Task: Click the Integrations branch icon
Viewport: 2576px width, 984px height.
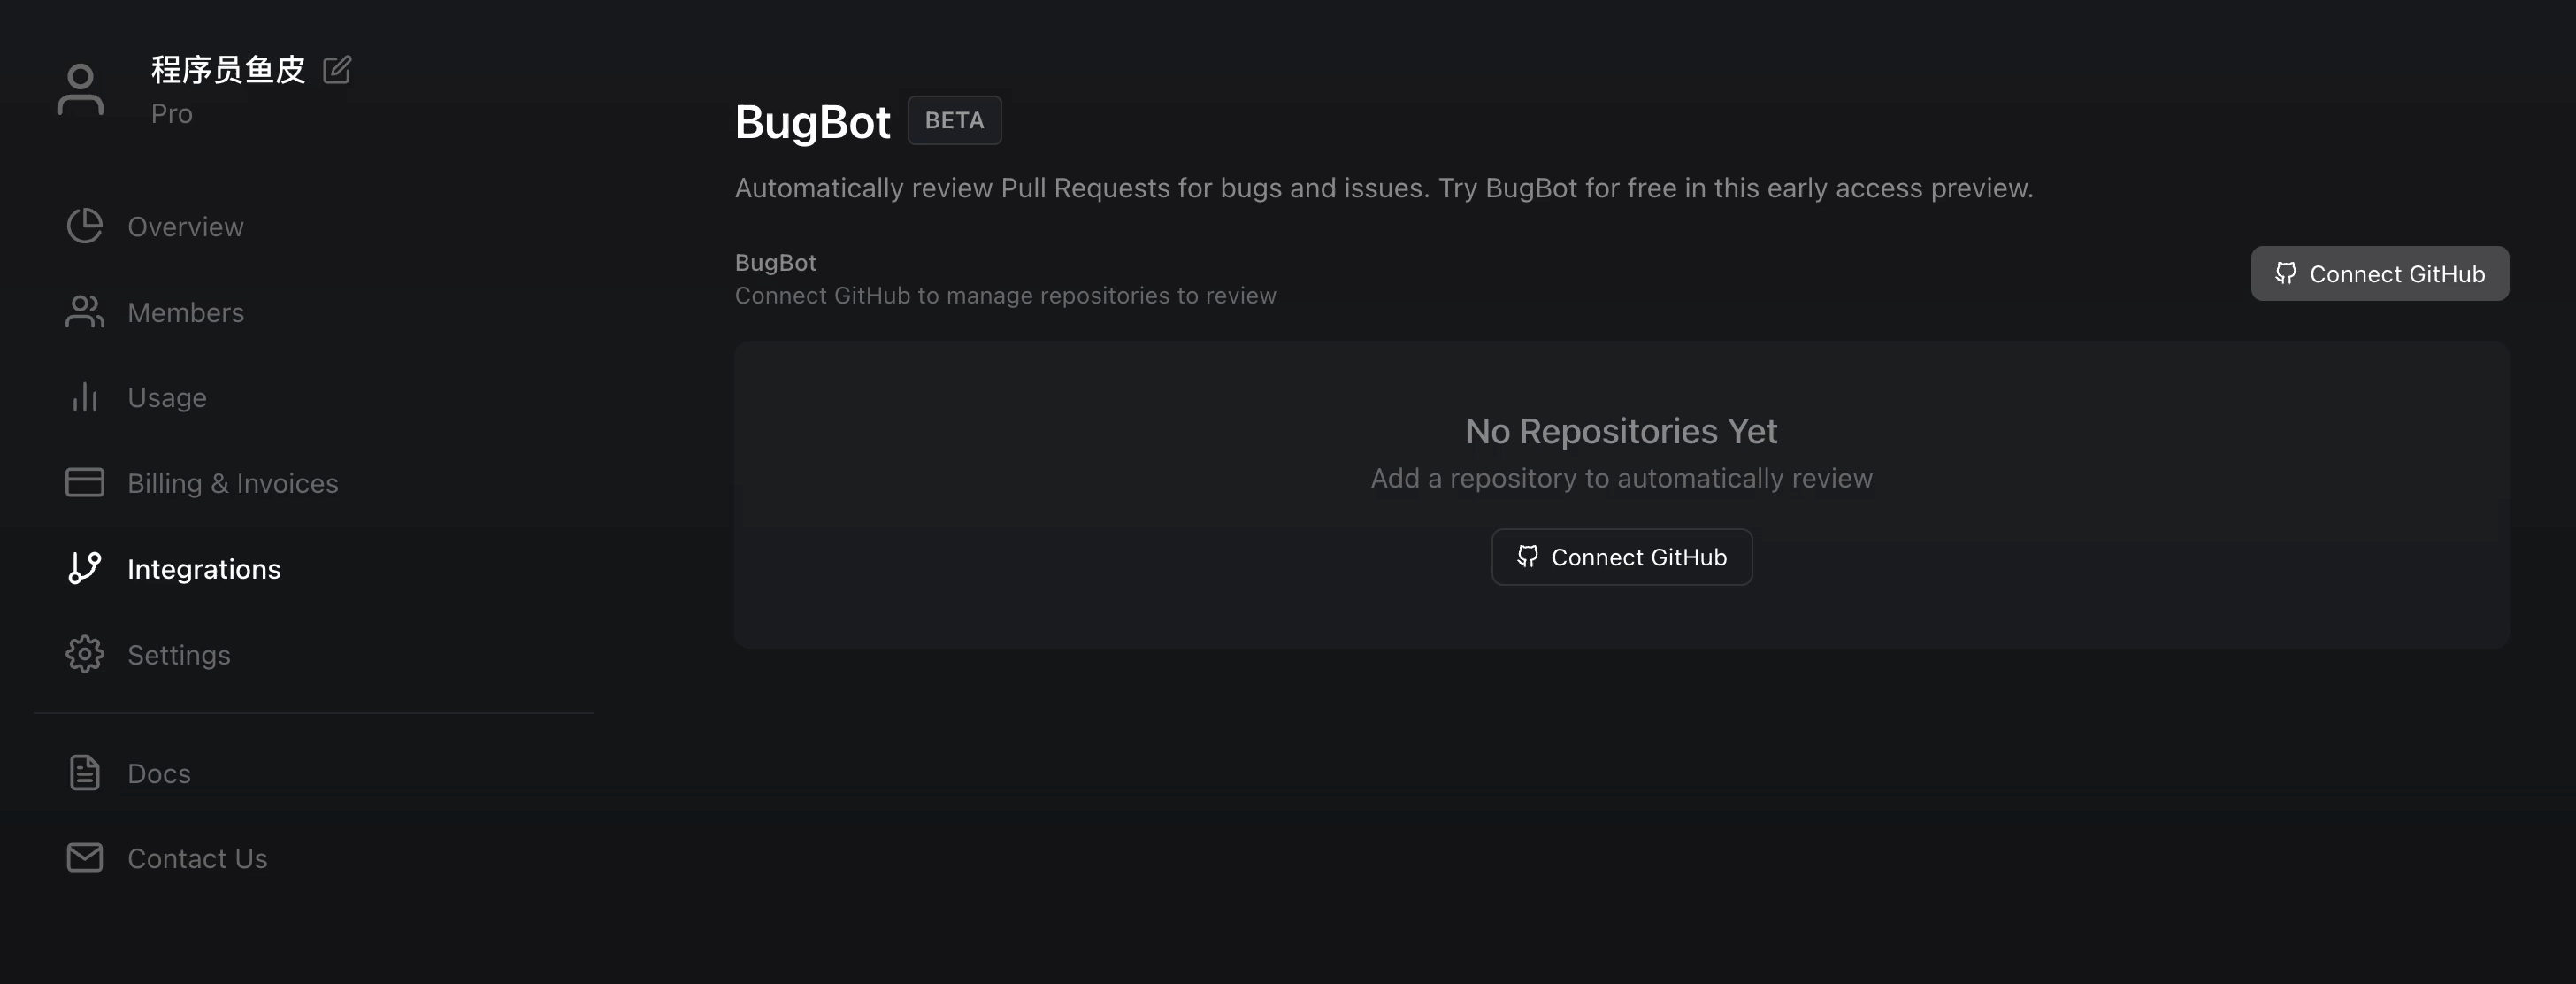Action: [85, 568]
